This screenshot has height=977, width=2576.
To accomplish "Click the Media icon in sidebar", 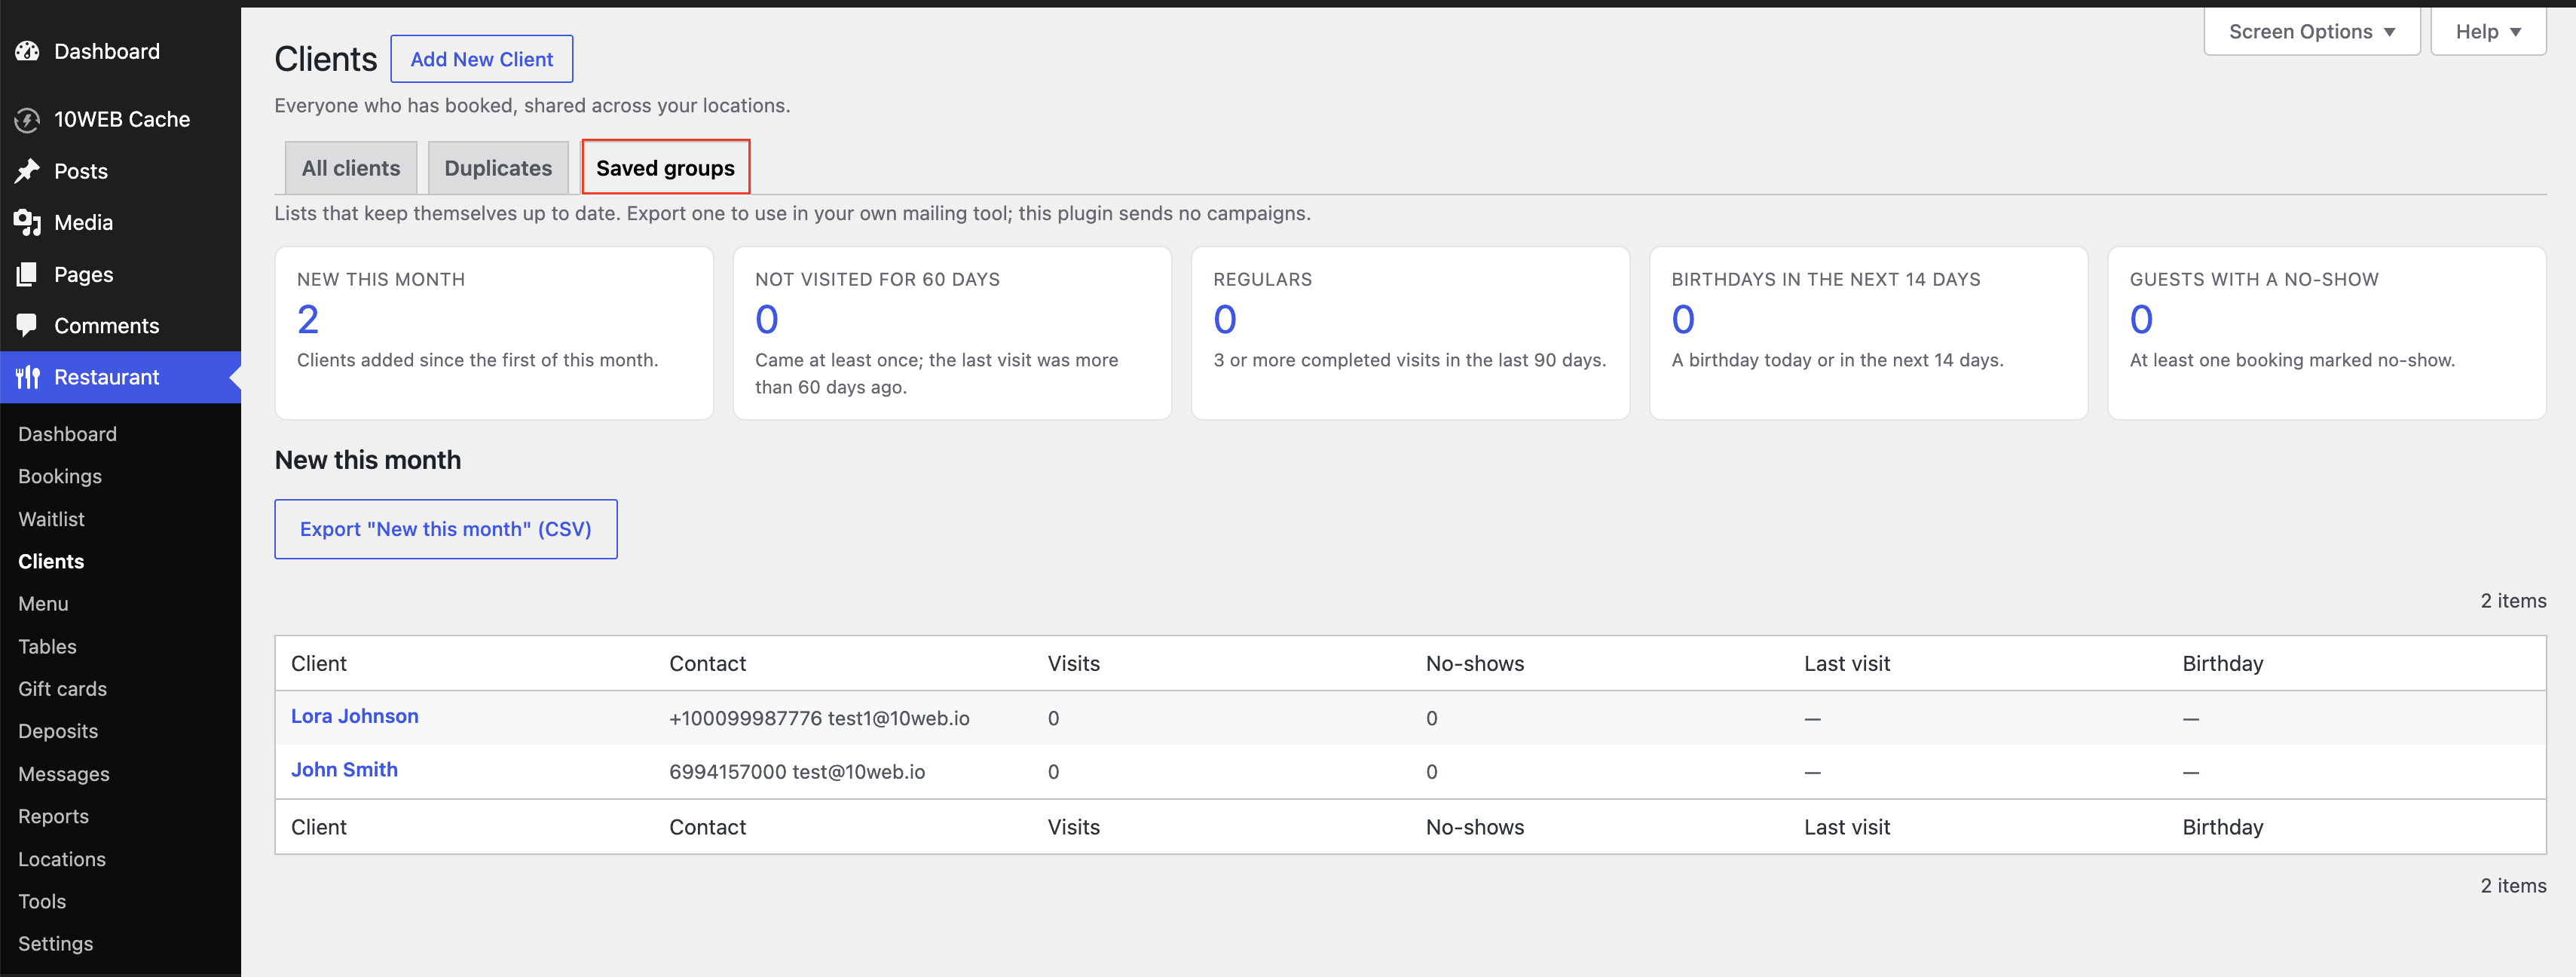I will pyautogui.click(x=27, y=223).
